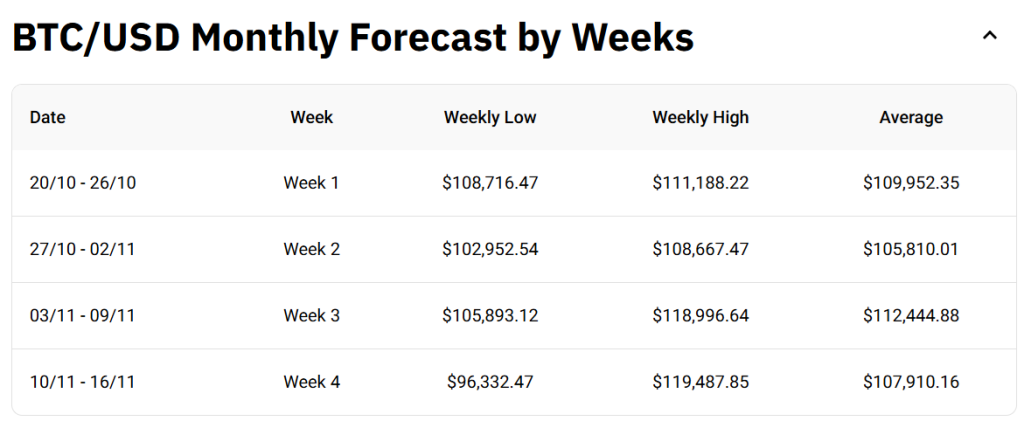The width and height of the screenshot is (1024, 421).
Task: Click the Weekly High column header
Action: pos(700,117)
